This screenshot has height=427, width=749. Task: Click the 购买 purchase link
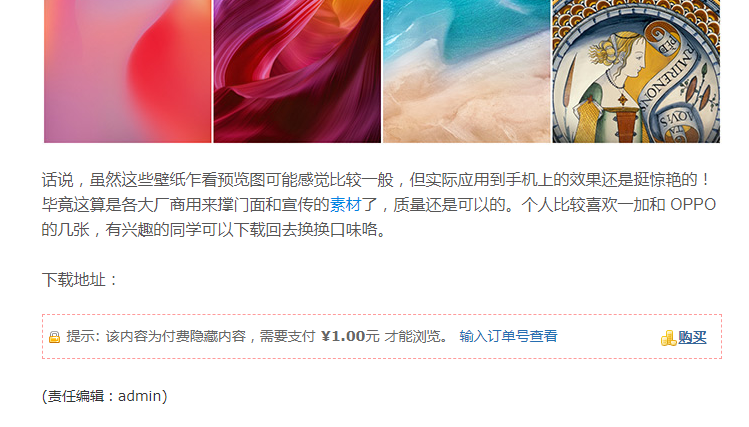(x=692, y=338)
